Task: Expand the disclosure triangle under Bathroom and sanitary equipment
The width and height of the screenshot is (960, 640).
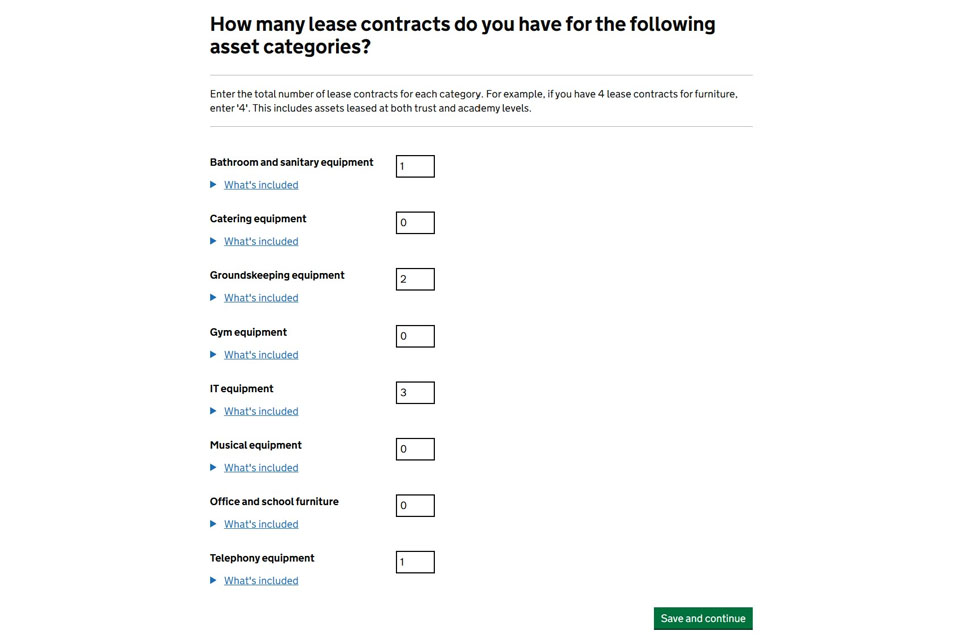Action: coord(213,185)
